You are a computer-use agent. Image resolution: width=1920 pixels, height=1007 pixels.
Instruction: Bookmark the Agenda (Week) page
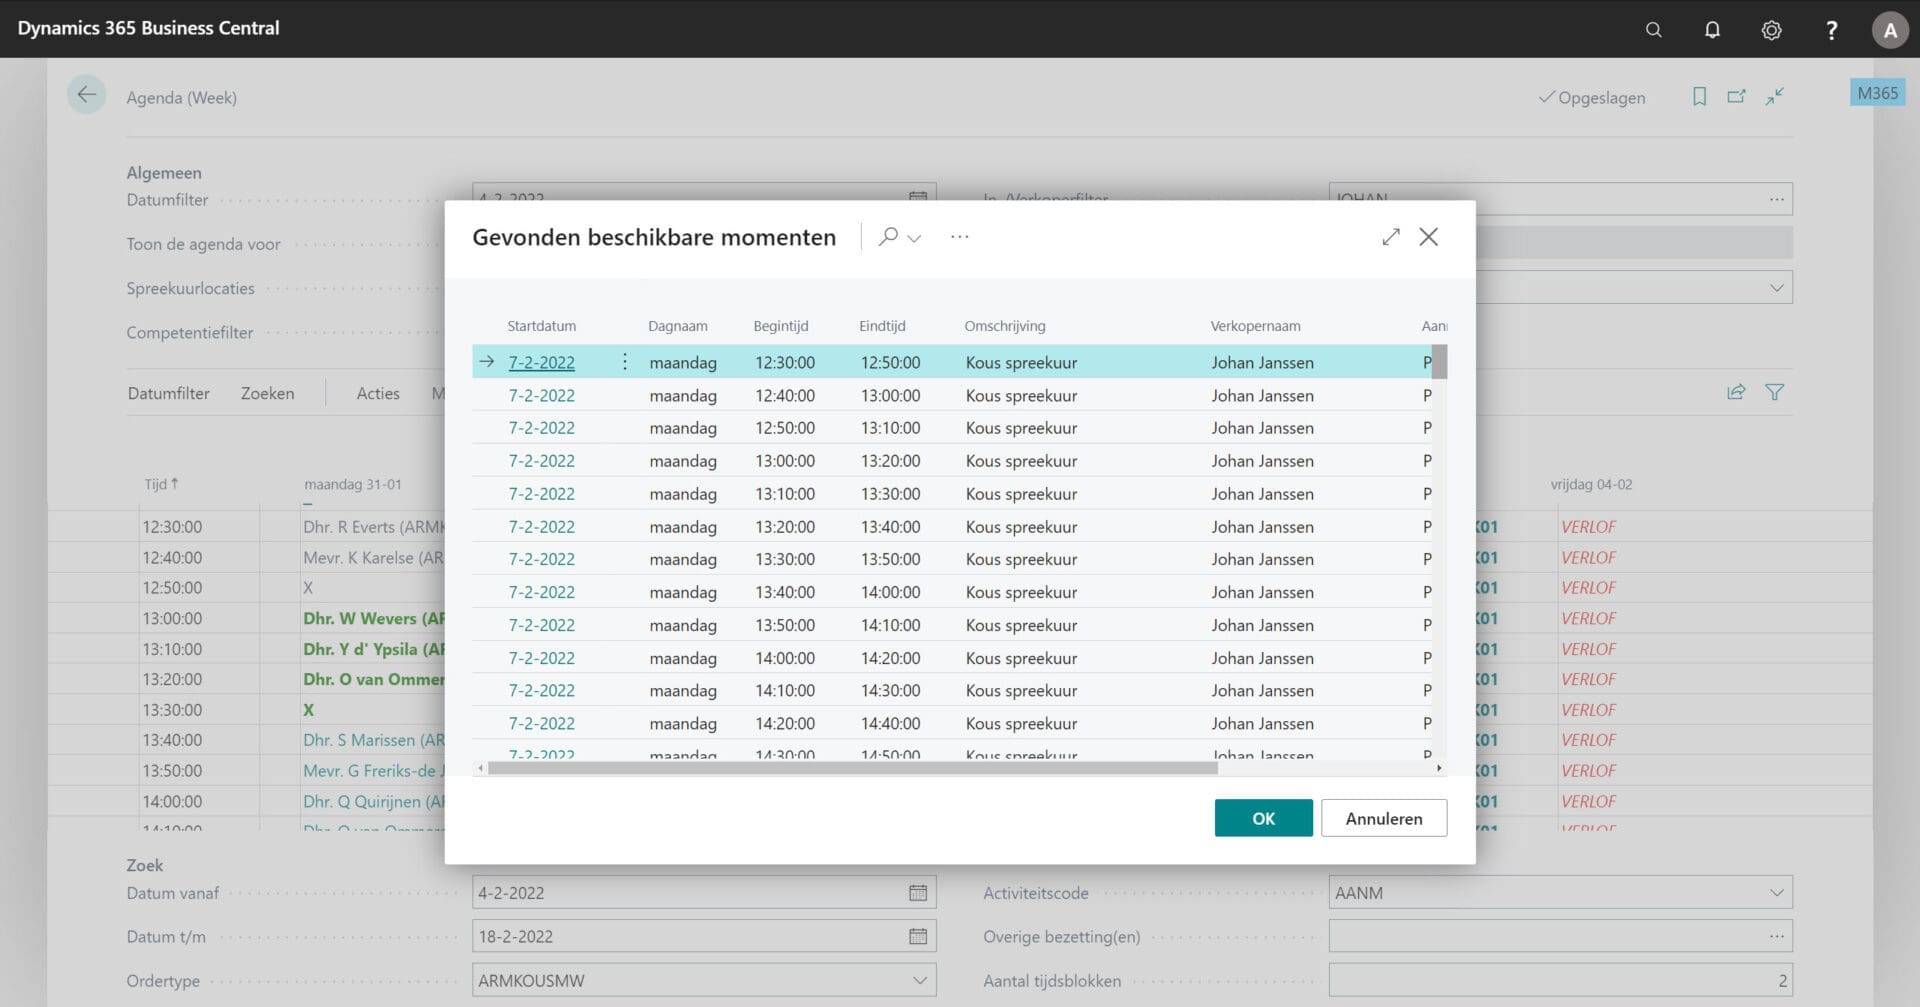(1699, 97)
